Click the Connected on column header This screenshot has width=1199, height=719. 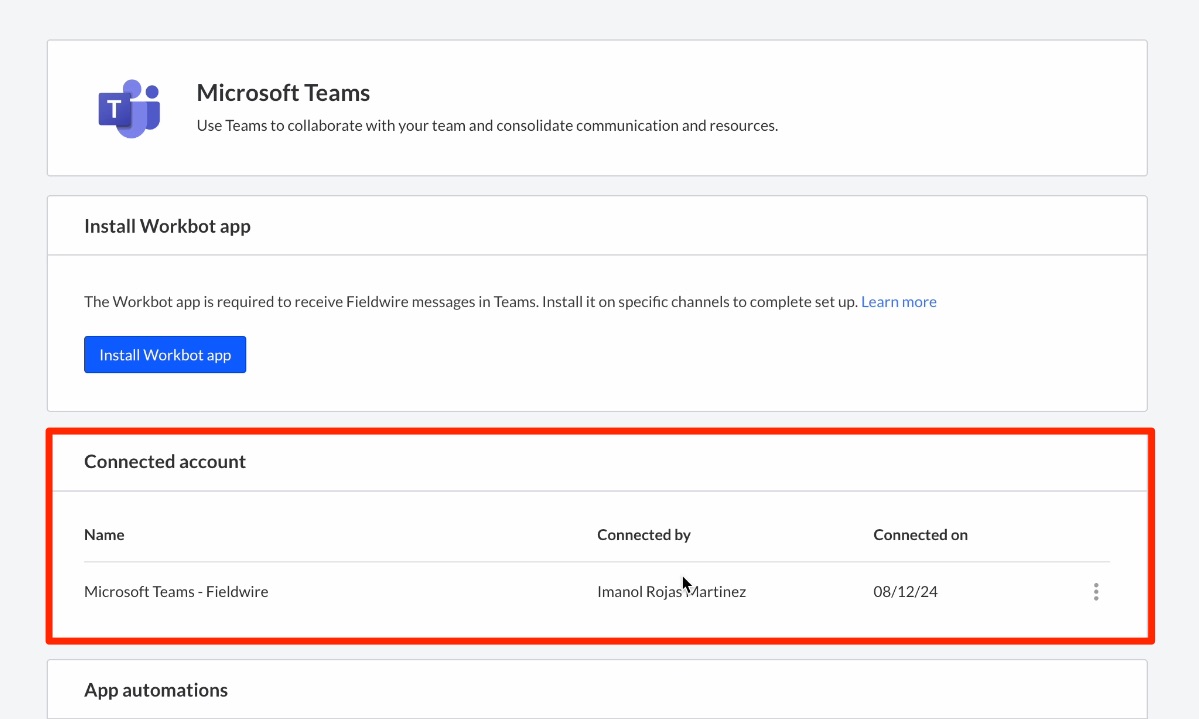point(921,535)
